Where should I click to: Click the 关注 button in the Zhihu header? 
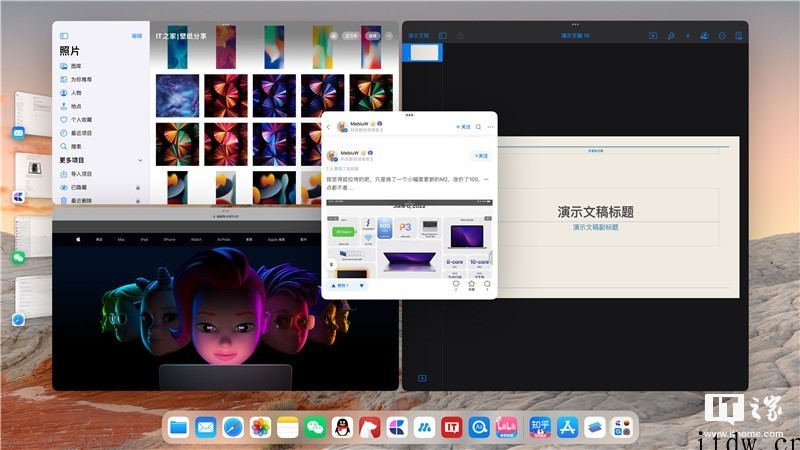(x=463, y=127)
